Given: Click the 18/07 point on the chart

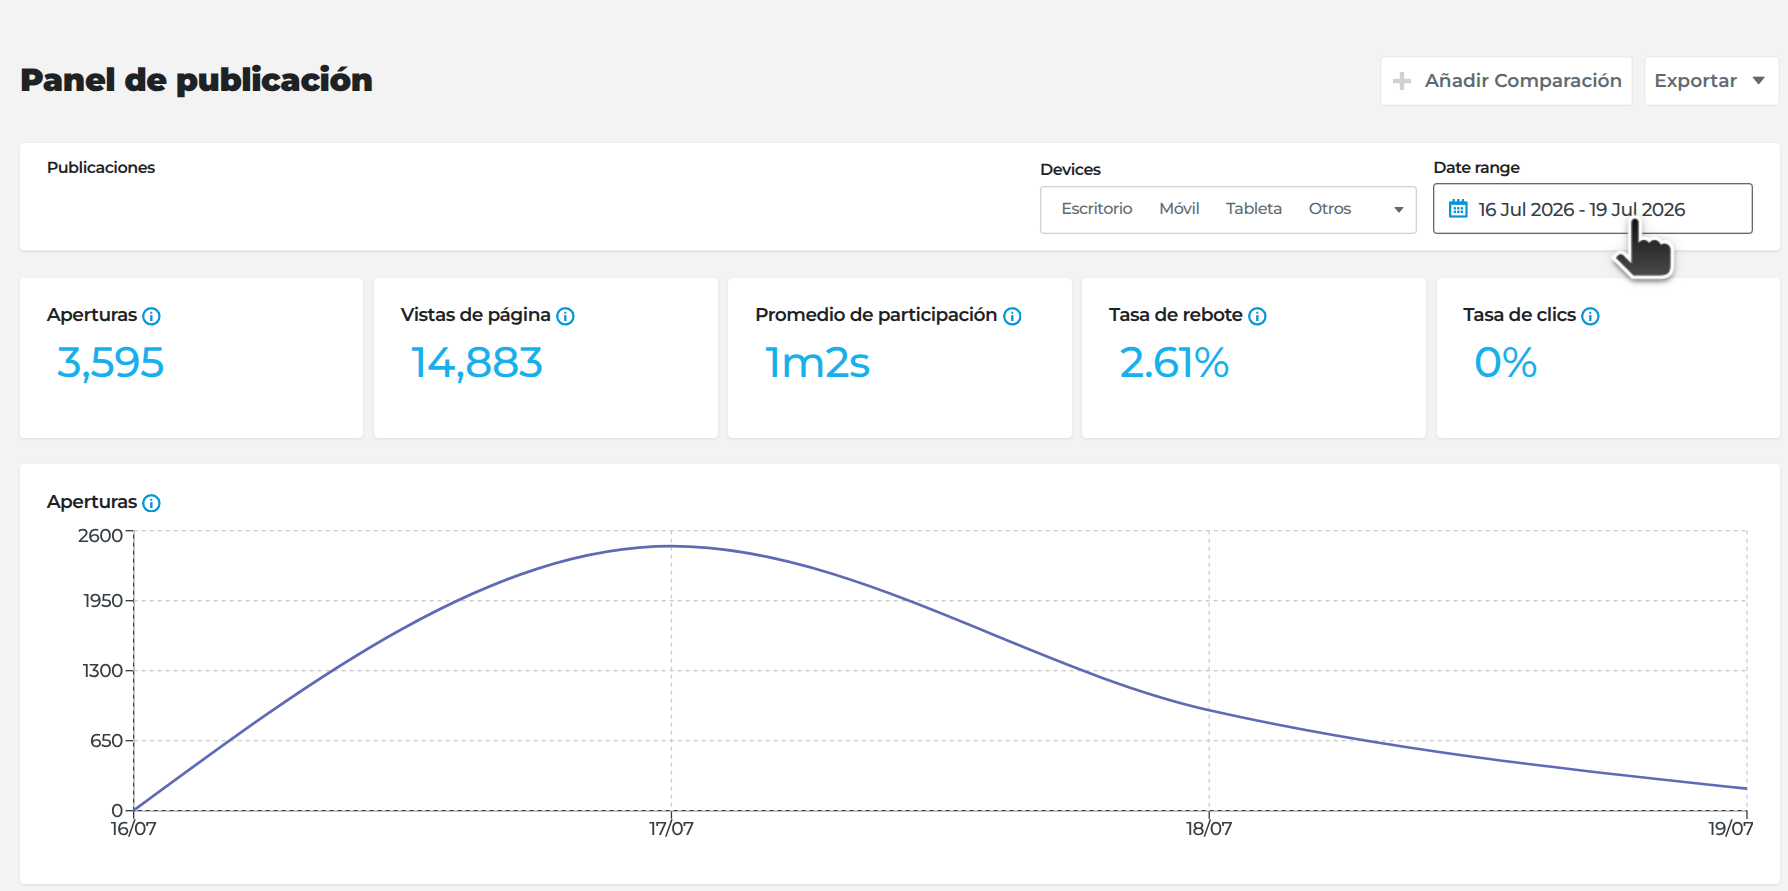Looking at the screenshot, I should (x=1209, y=710).
